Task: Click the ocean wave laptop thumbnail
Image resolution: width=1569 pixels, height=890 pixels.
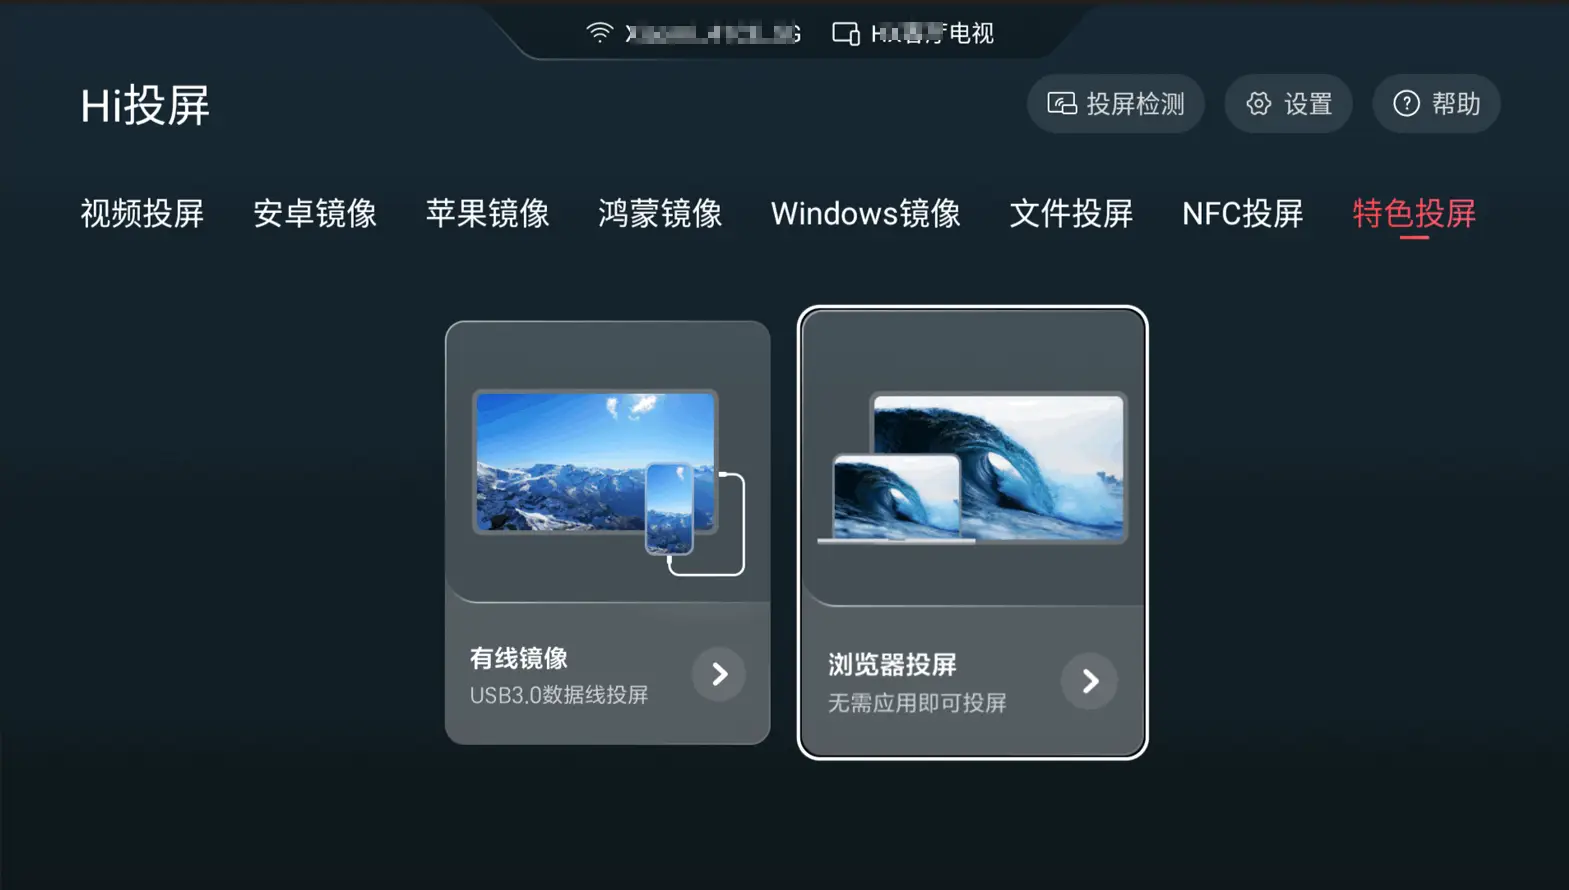Action: pos(972,468)
